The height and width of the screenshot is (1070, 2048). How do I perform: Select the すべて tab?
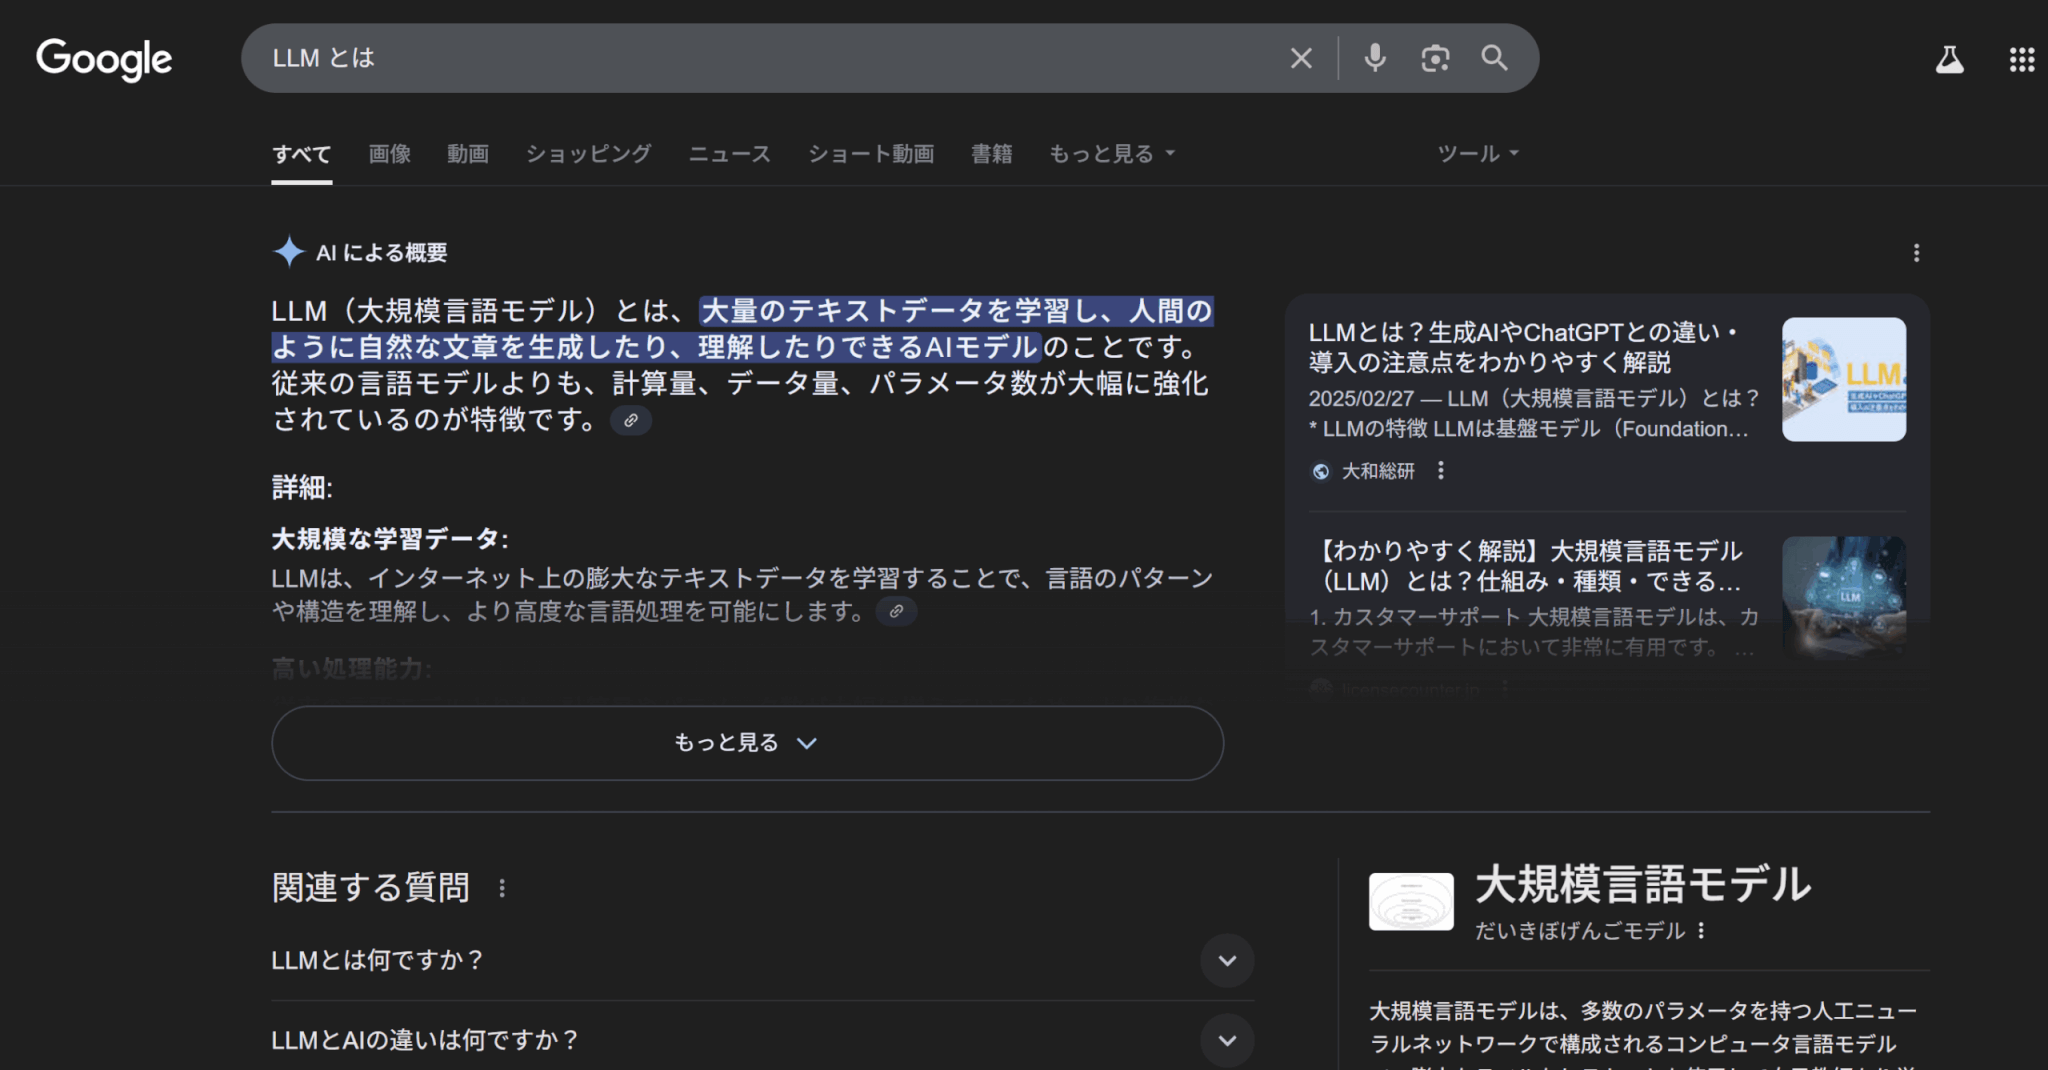[x=301, y=154]
